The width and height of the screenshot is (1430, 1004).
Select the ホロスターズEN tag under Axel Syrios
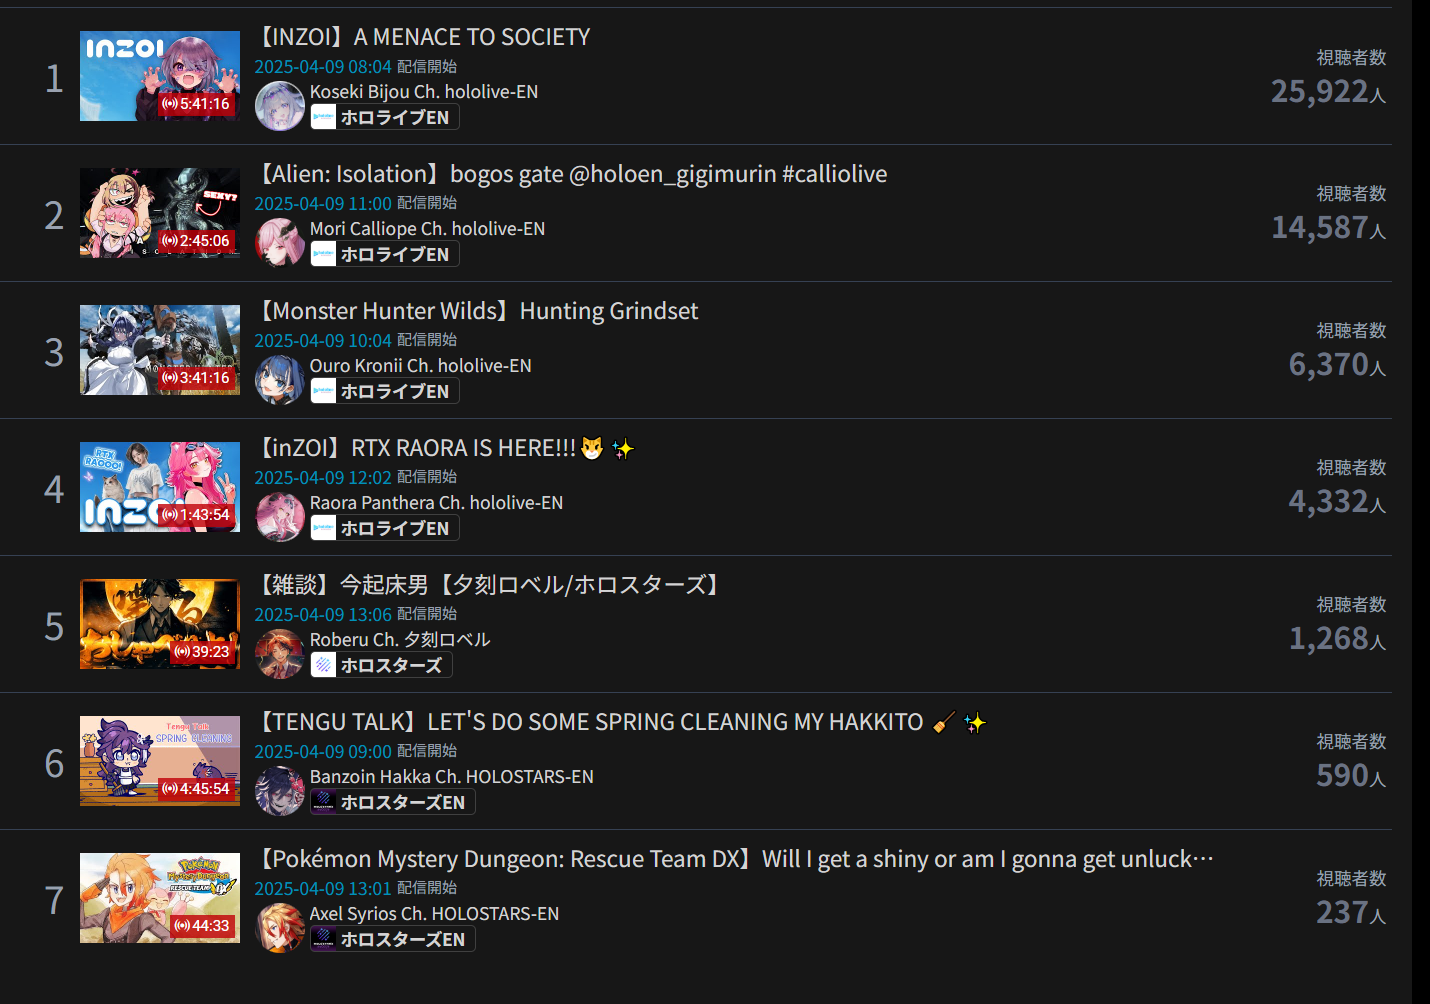point(392,939)
